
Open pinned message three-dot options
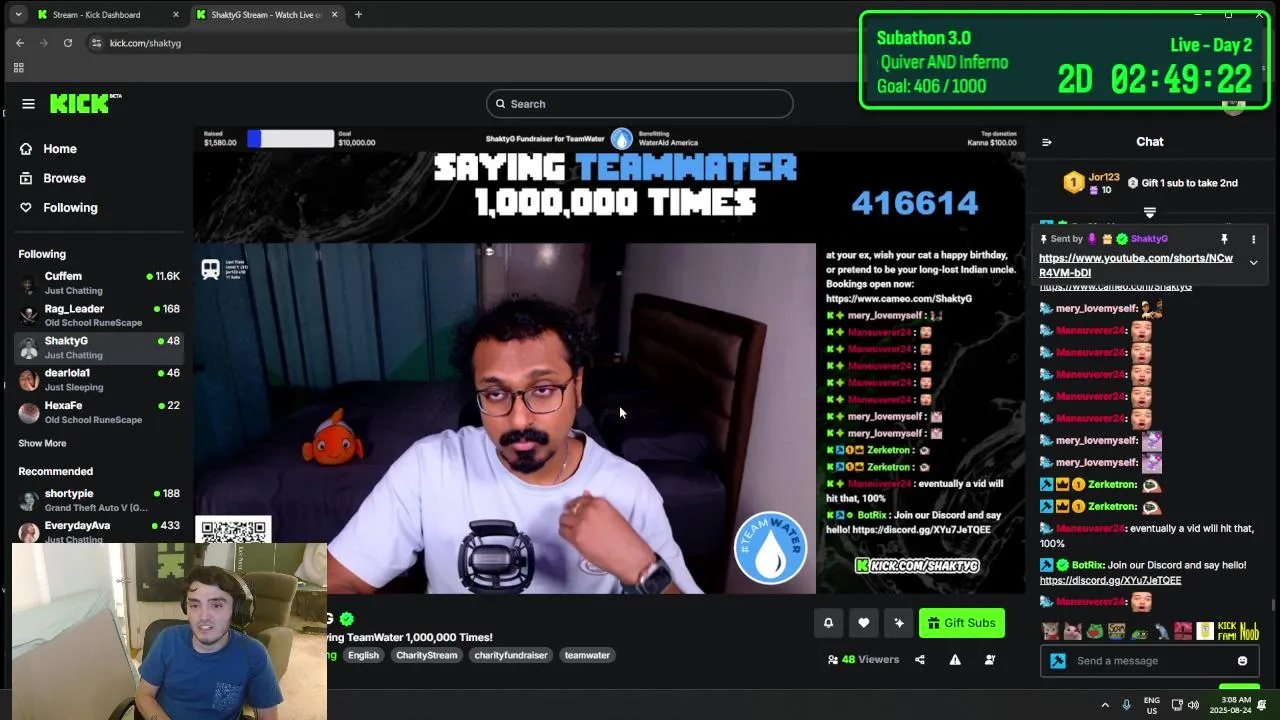tap(1253, 240)
